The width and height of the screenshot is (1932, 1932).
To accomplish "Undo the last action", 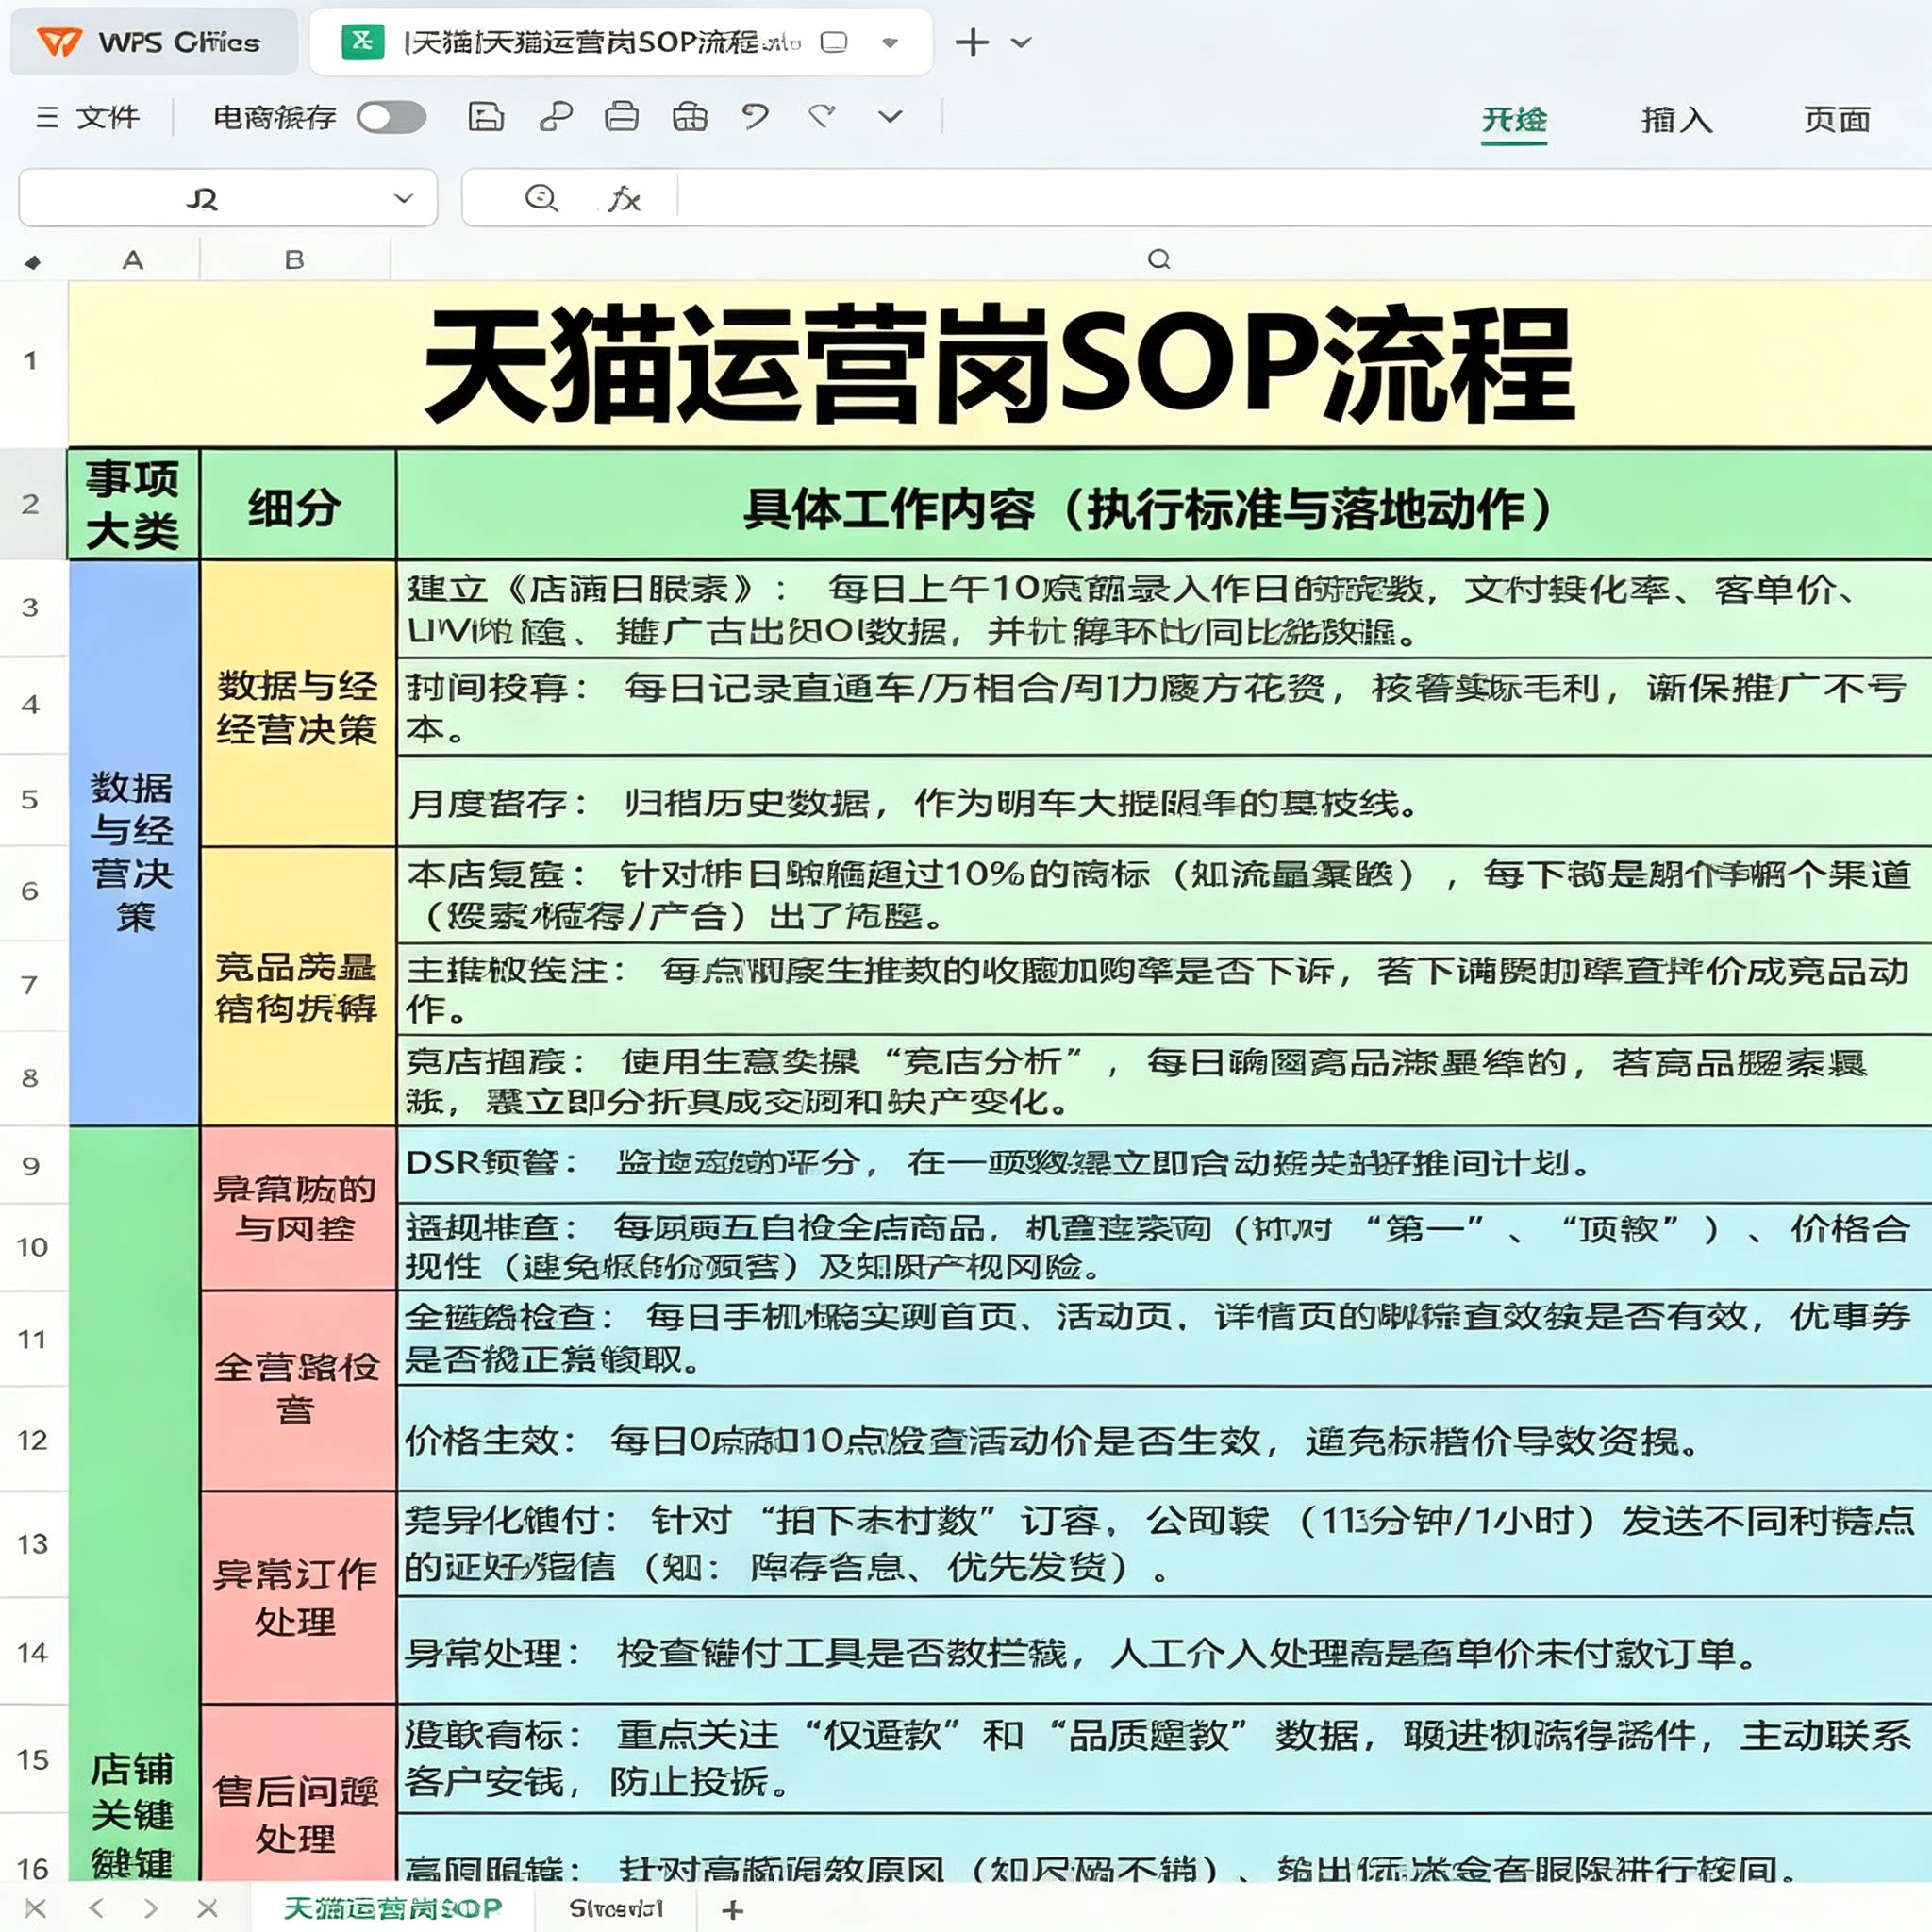I will (x=755, y=117).
